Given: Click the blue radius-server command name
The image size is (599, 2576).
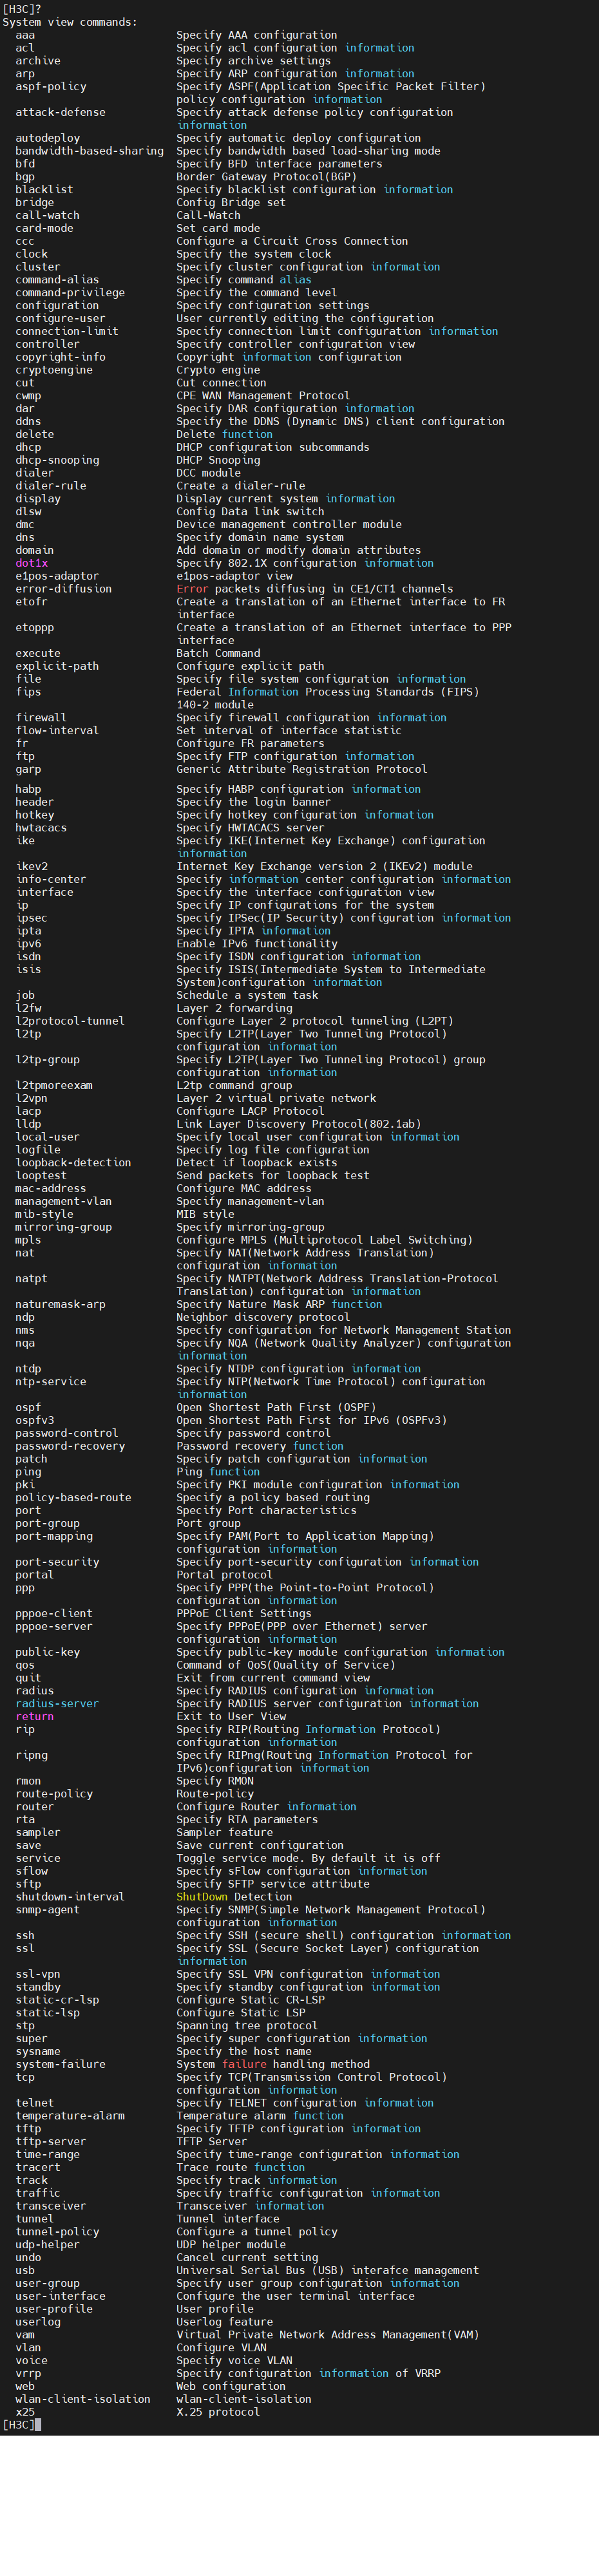Looking at the screenshot, I should click(x=57, y=1703).
